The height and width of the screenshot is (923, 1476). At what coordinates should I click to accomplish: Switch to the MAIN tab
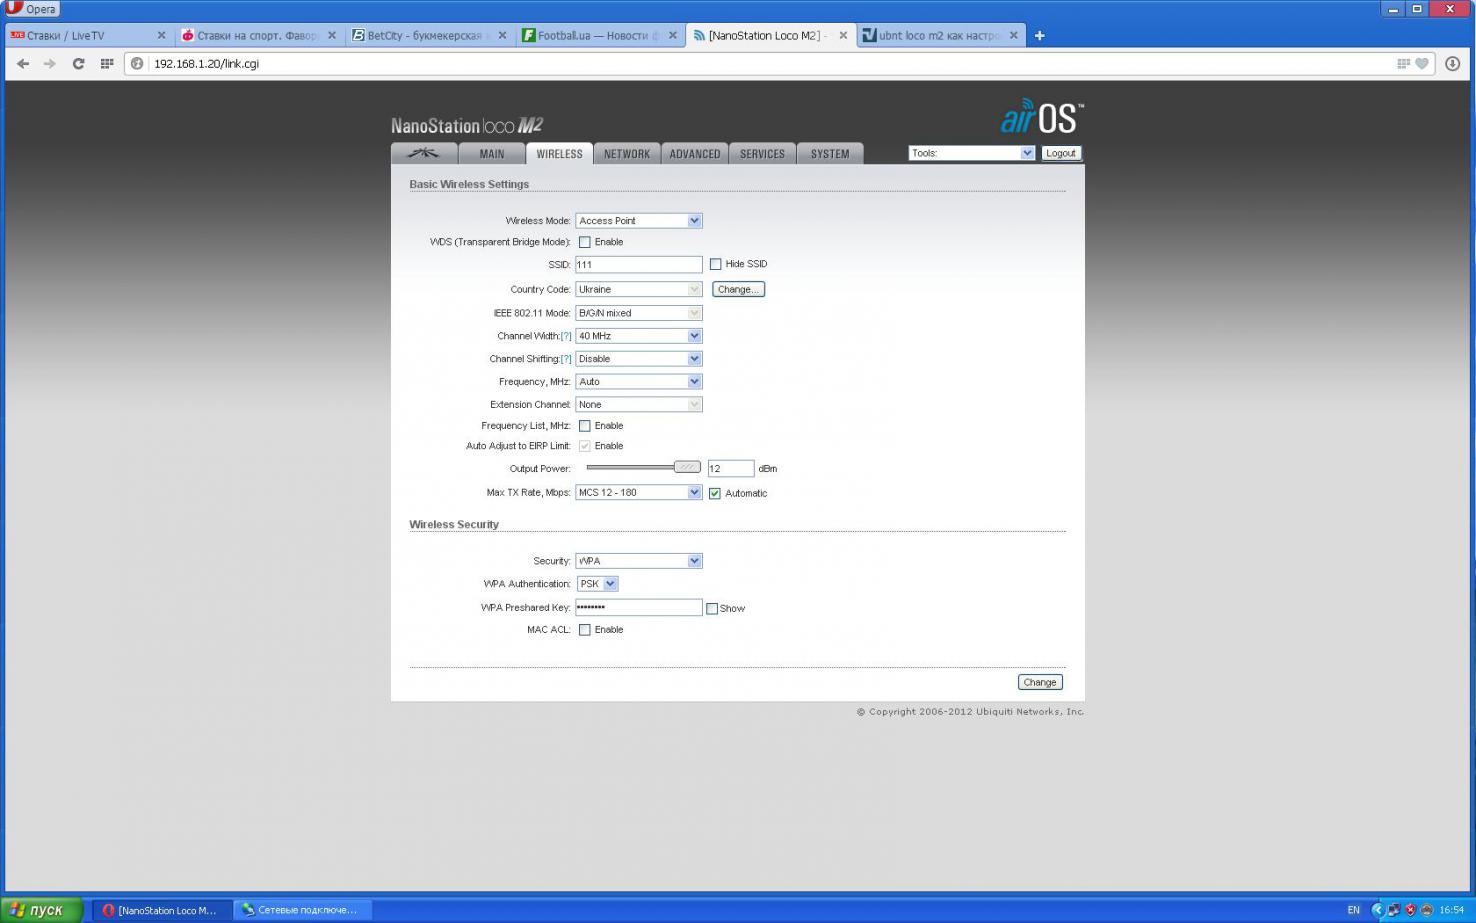[x=492, y=154]
